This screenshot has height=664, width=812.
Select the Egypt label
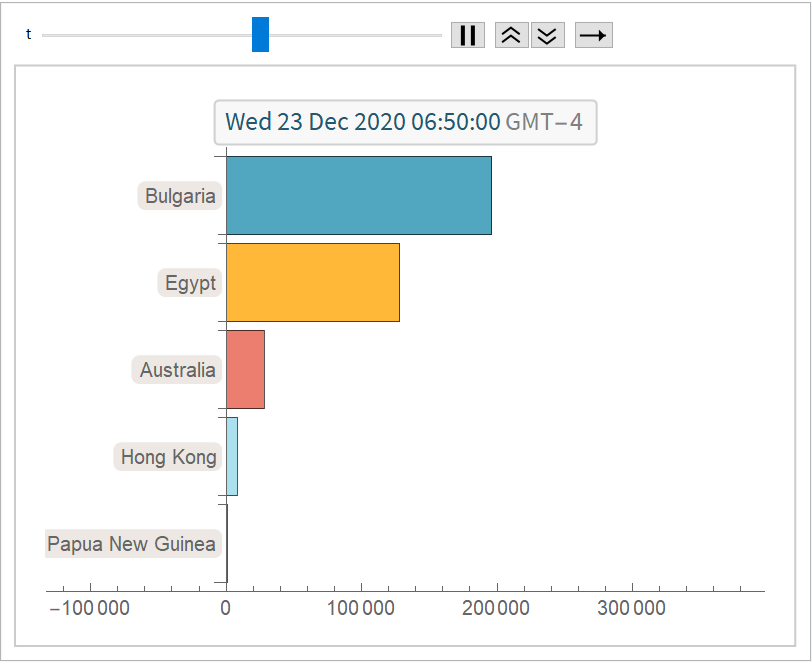pos(190,283)
